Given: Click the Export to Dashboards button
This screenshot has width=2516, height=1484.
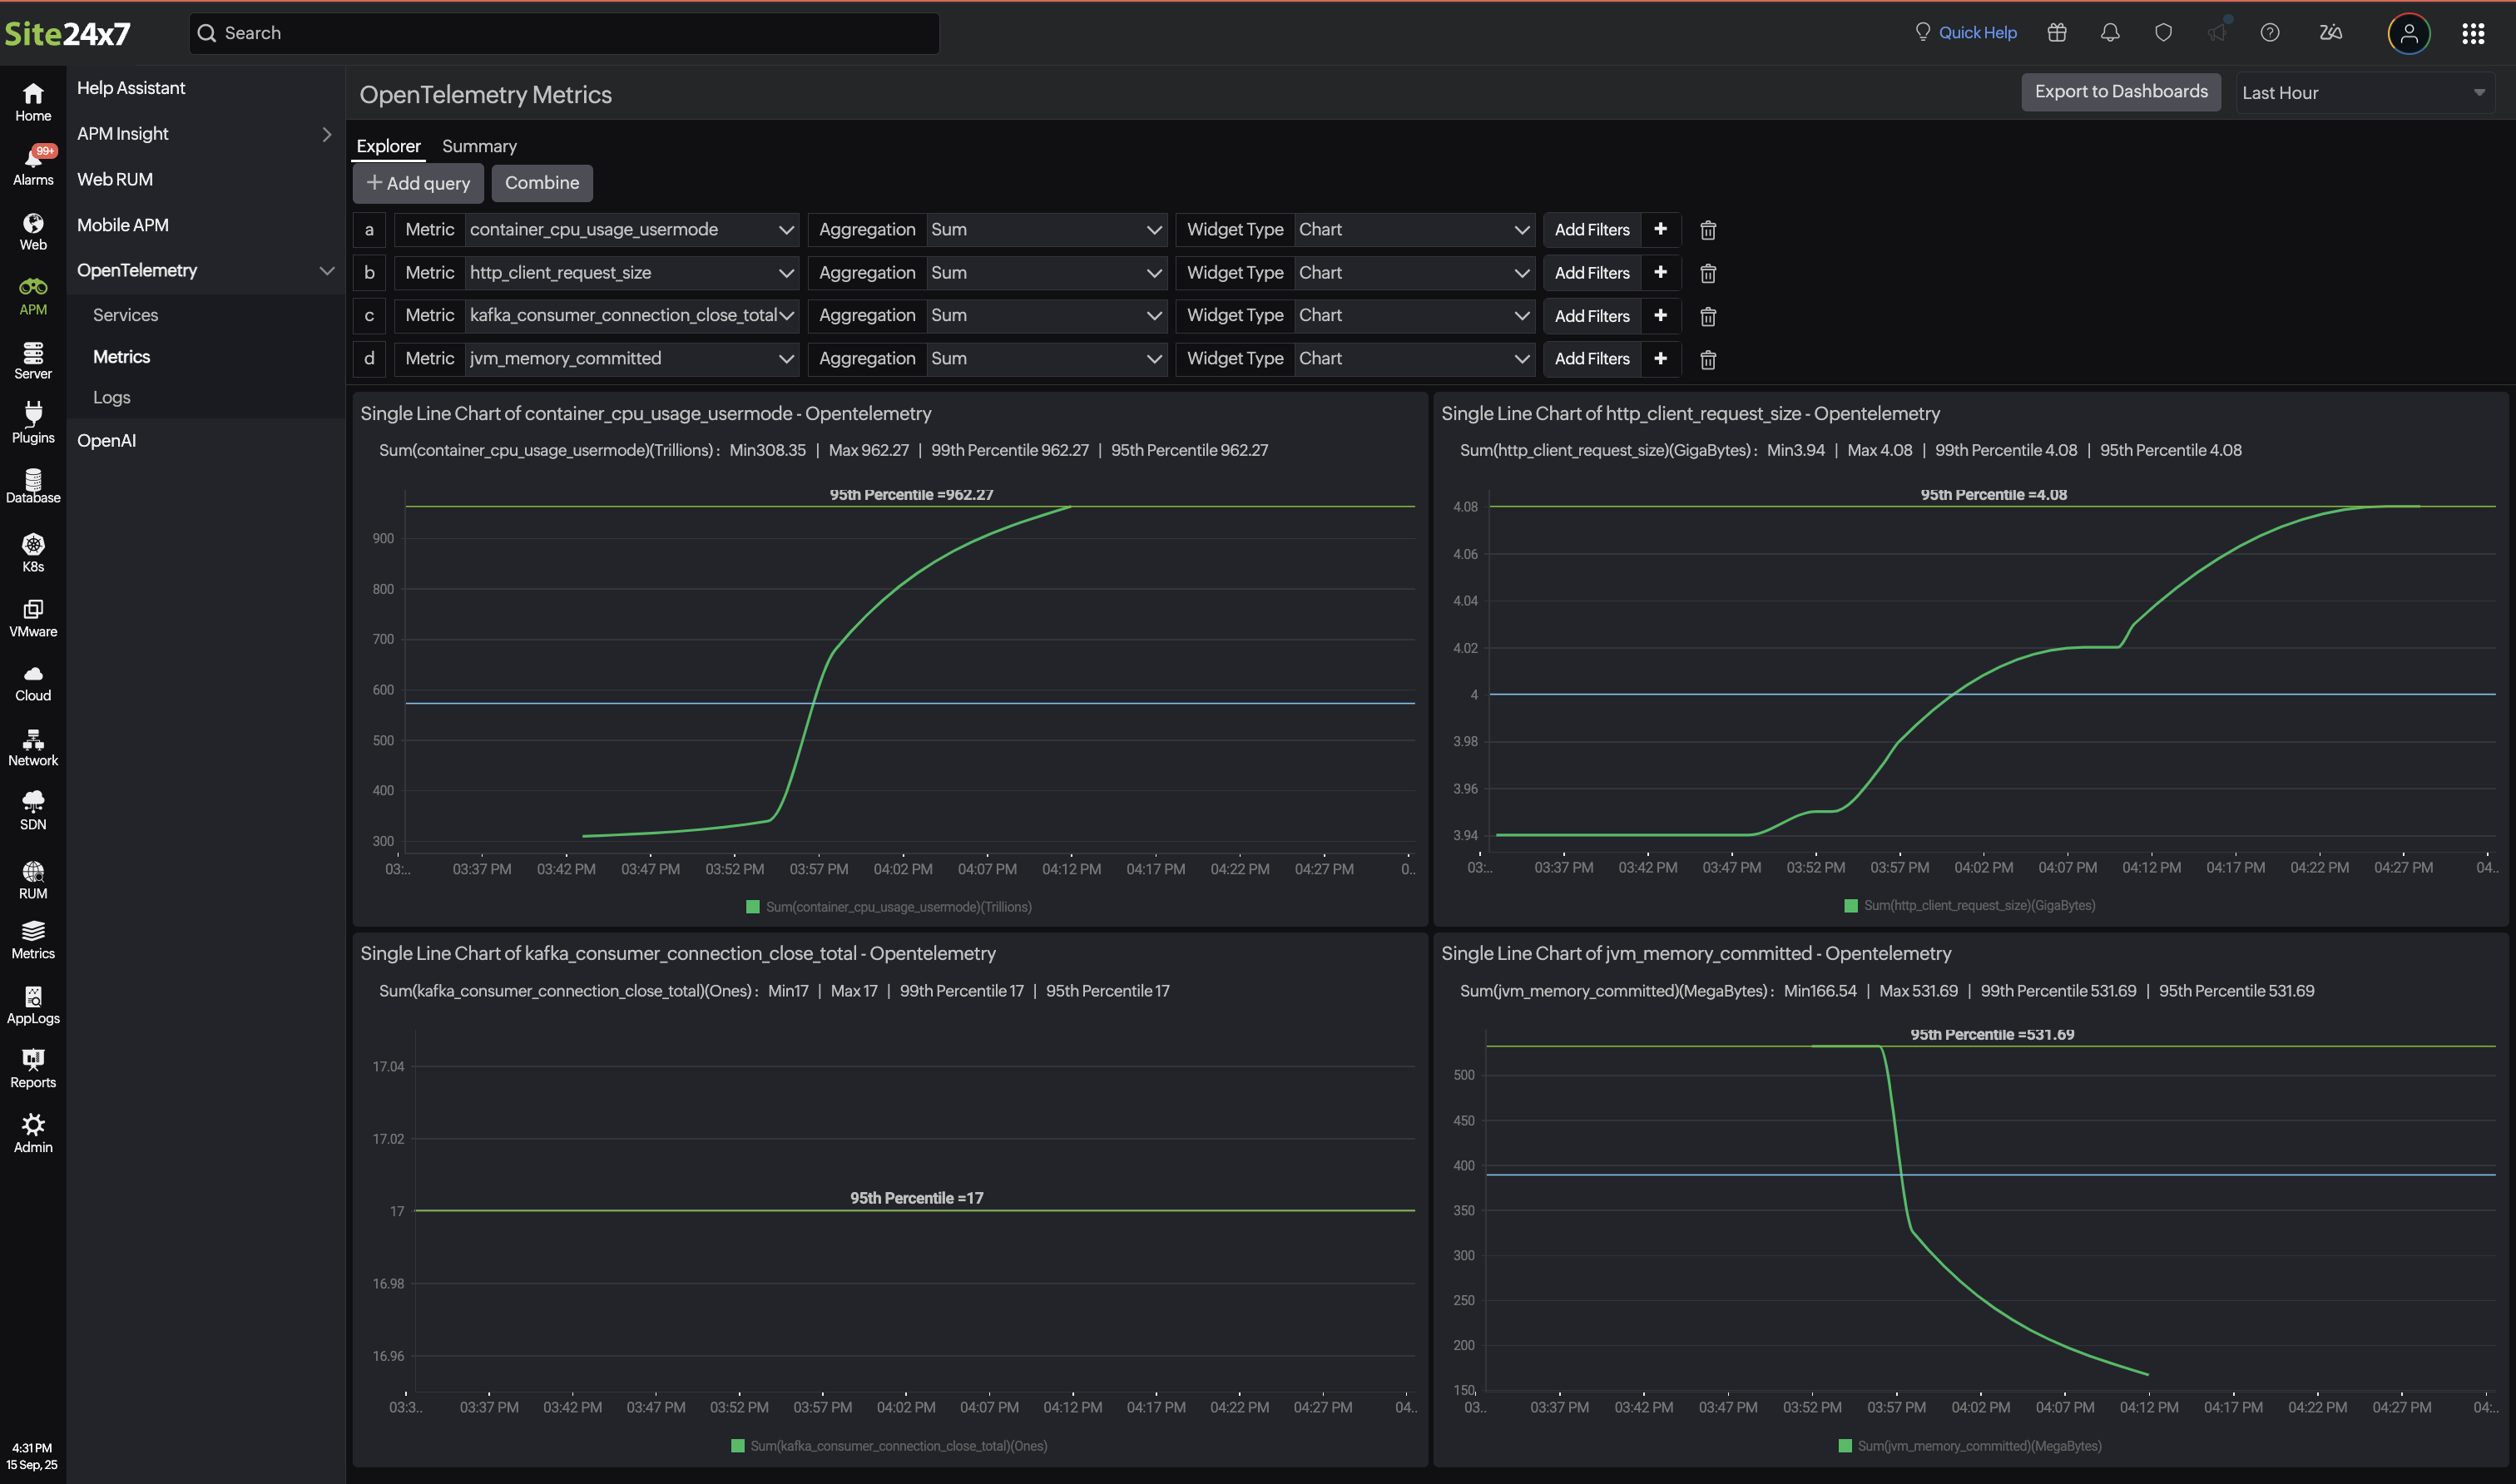Looking at the screenshot, I should pos(2120,92).
